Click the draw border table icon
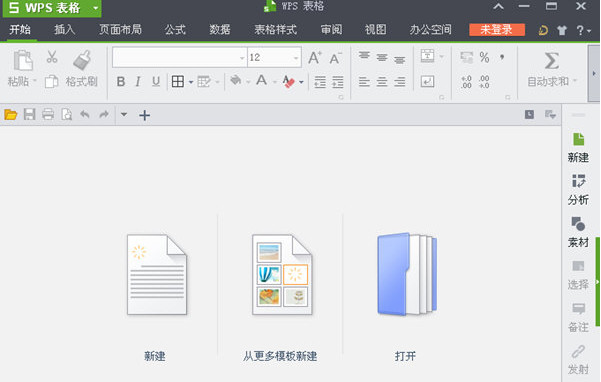 204,81
